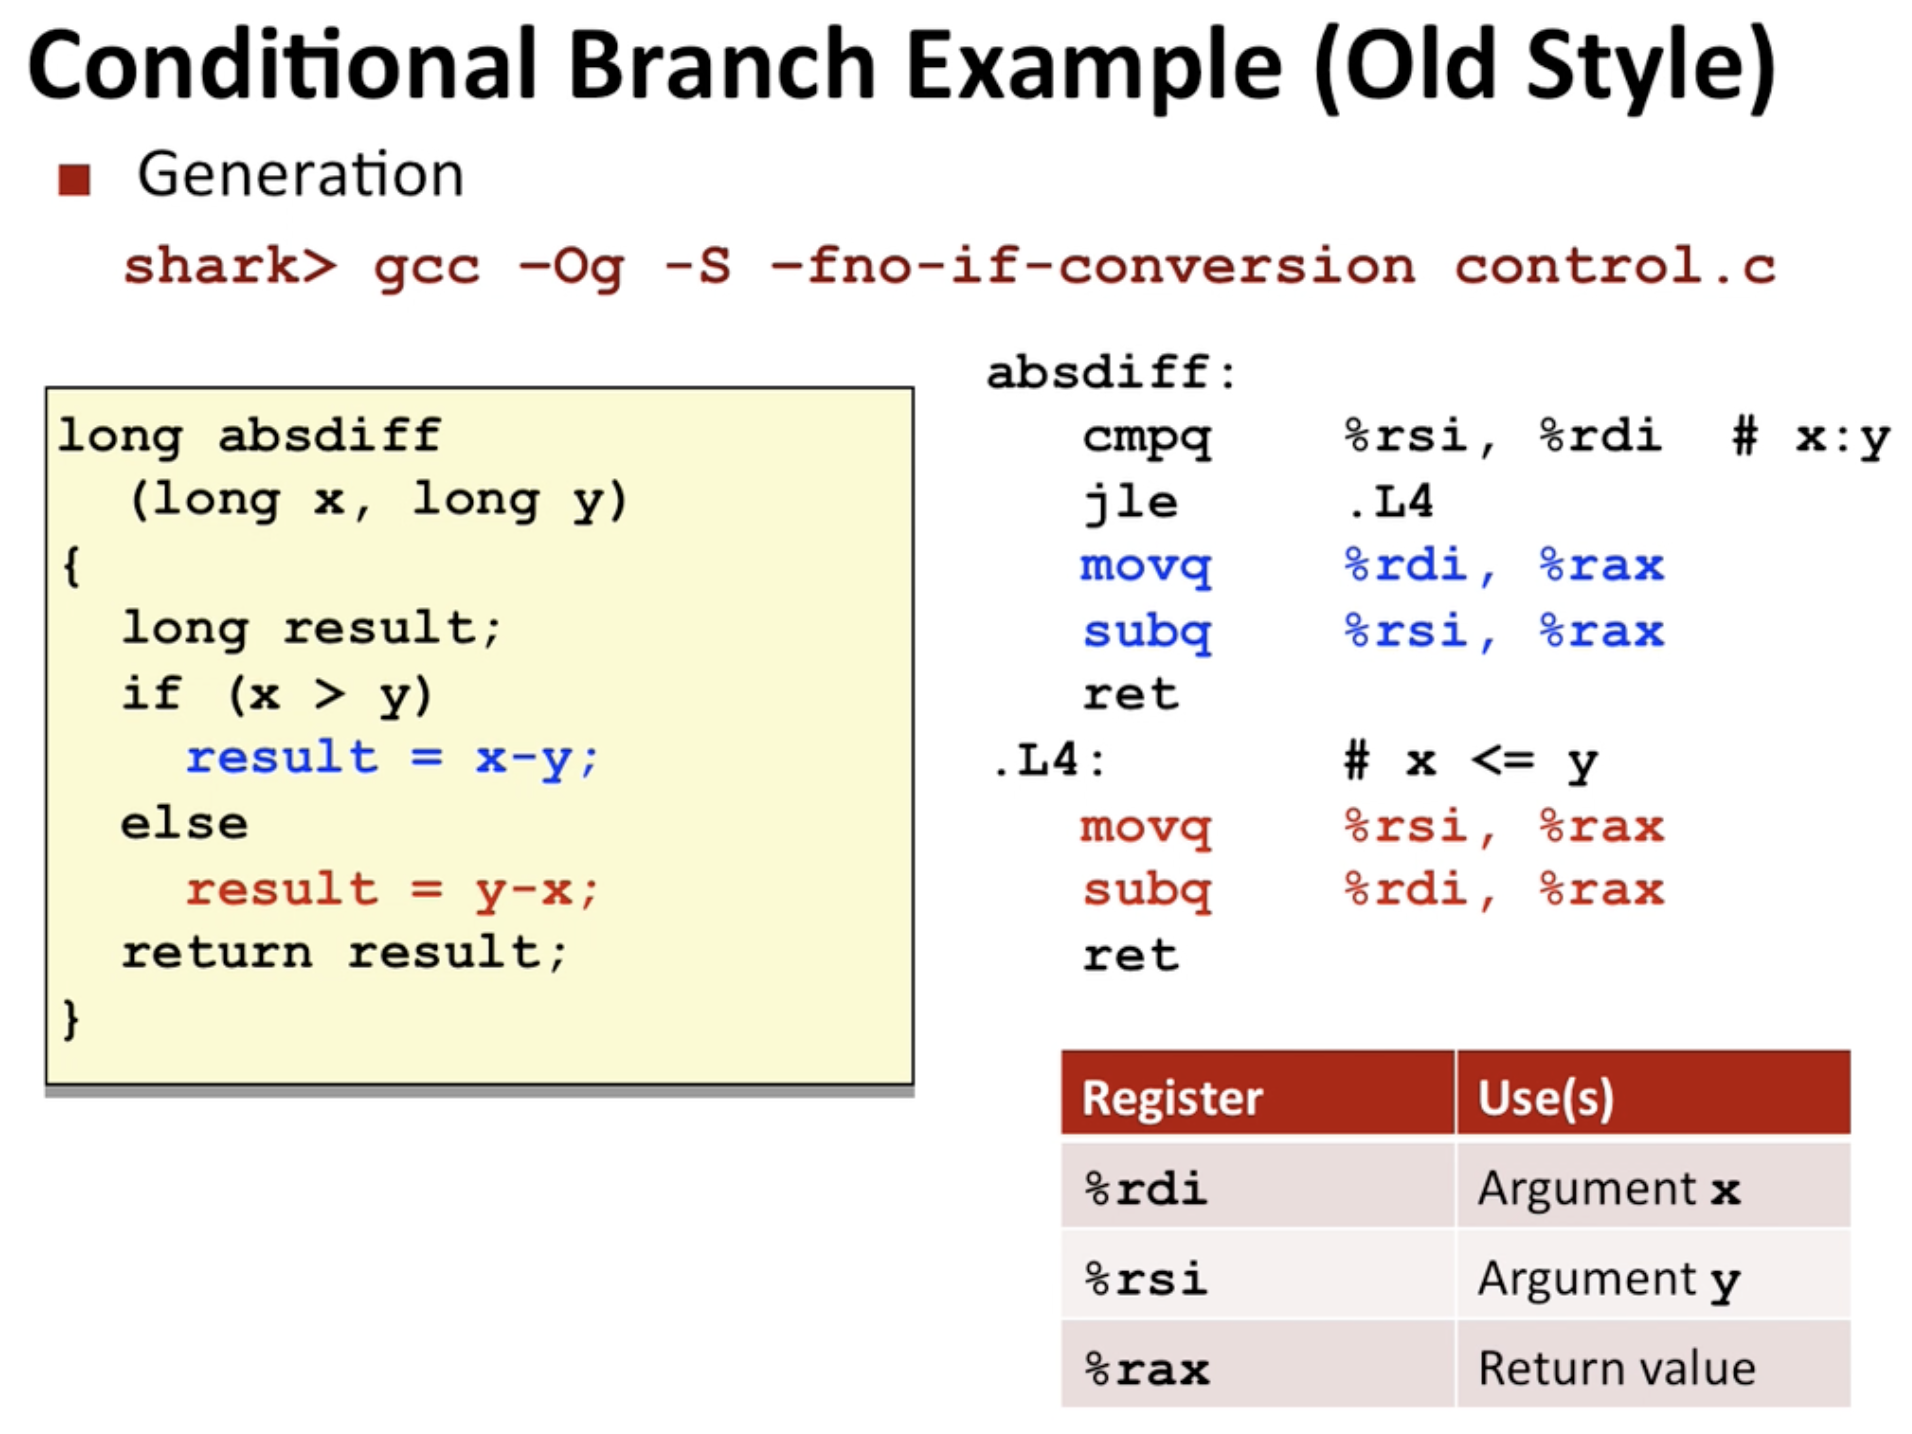Click the '(long x, long y)' parameter line
Image resolution: width=1912 pixels, height=1434 pixels.
[x=378, y=500]
